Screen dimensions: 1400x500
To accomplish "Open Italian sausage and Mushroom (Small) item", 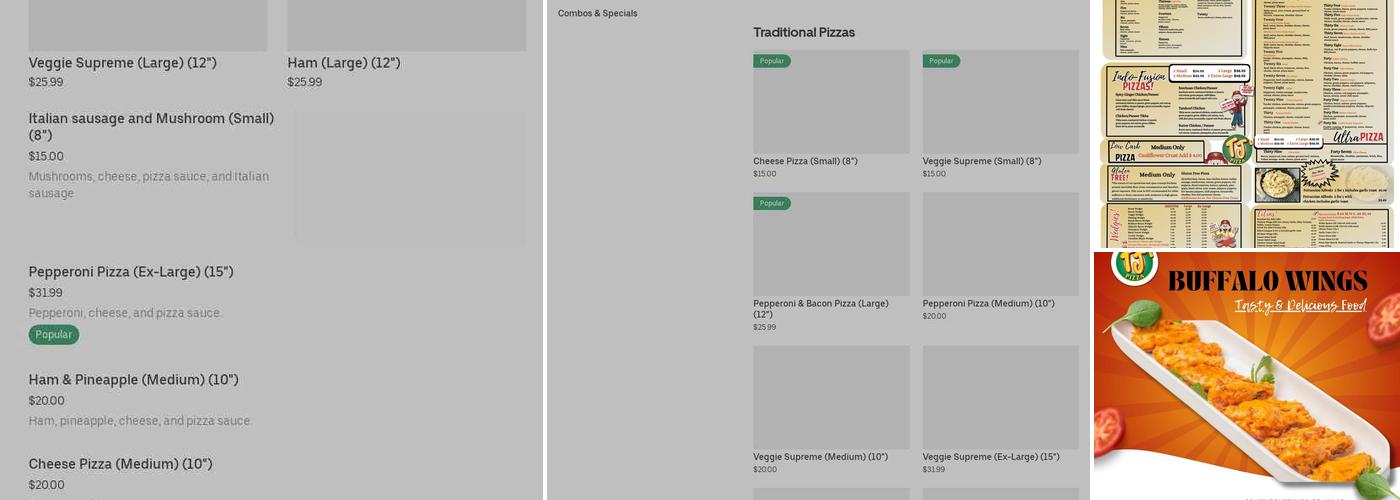I will point(151,126).
